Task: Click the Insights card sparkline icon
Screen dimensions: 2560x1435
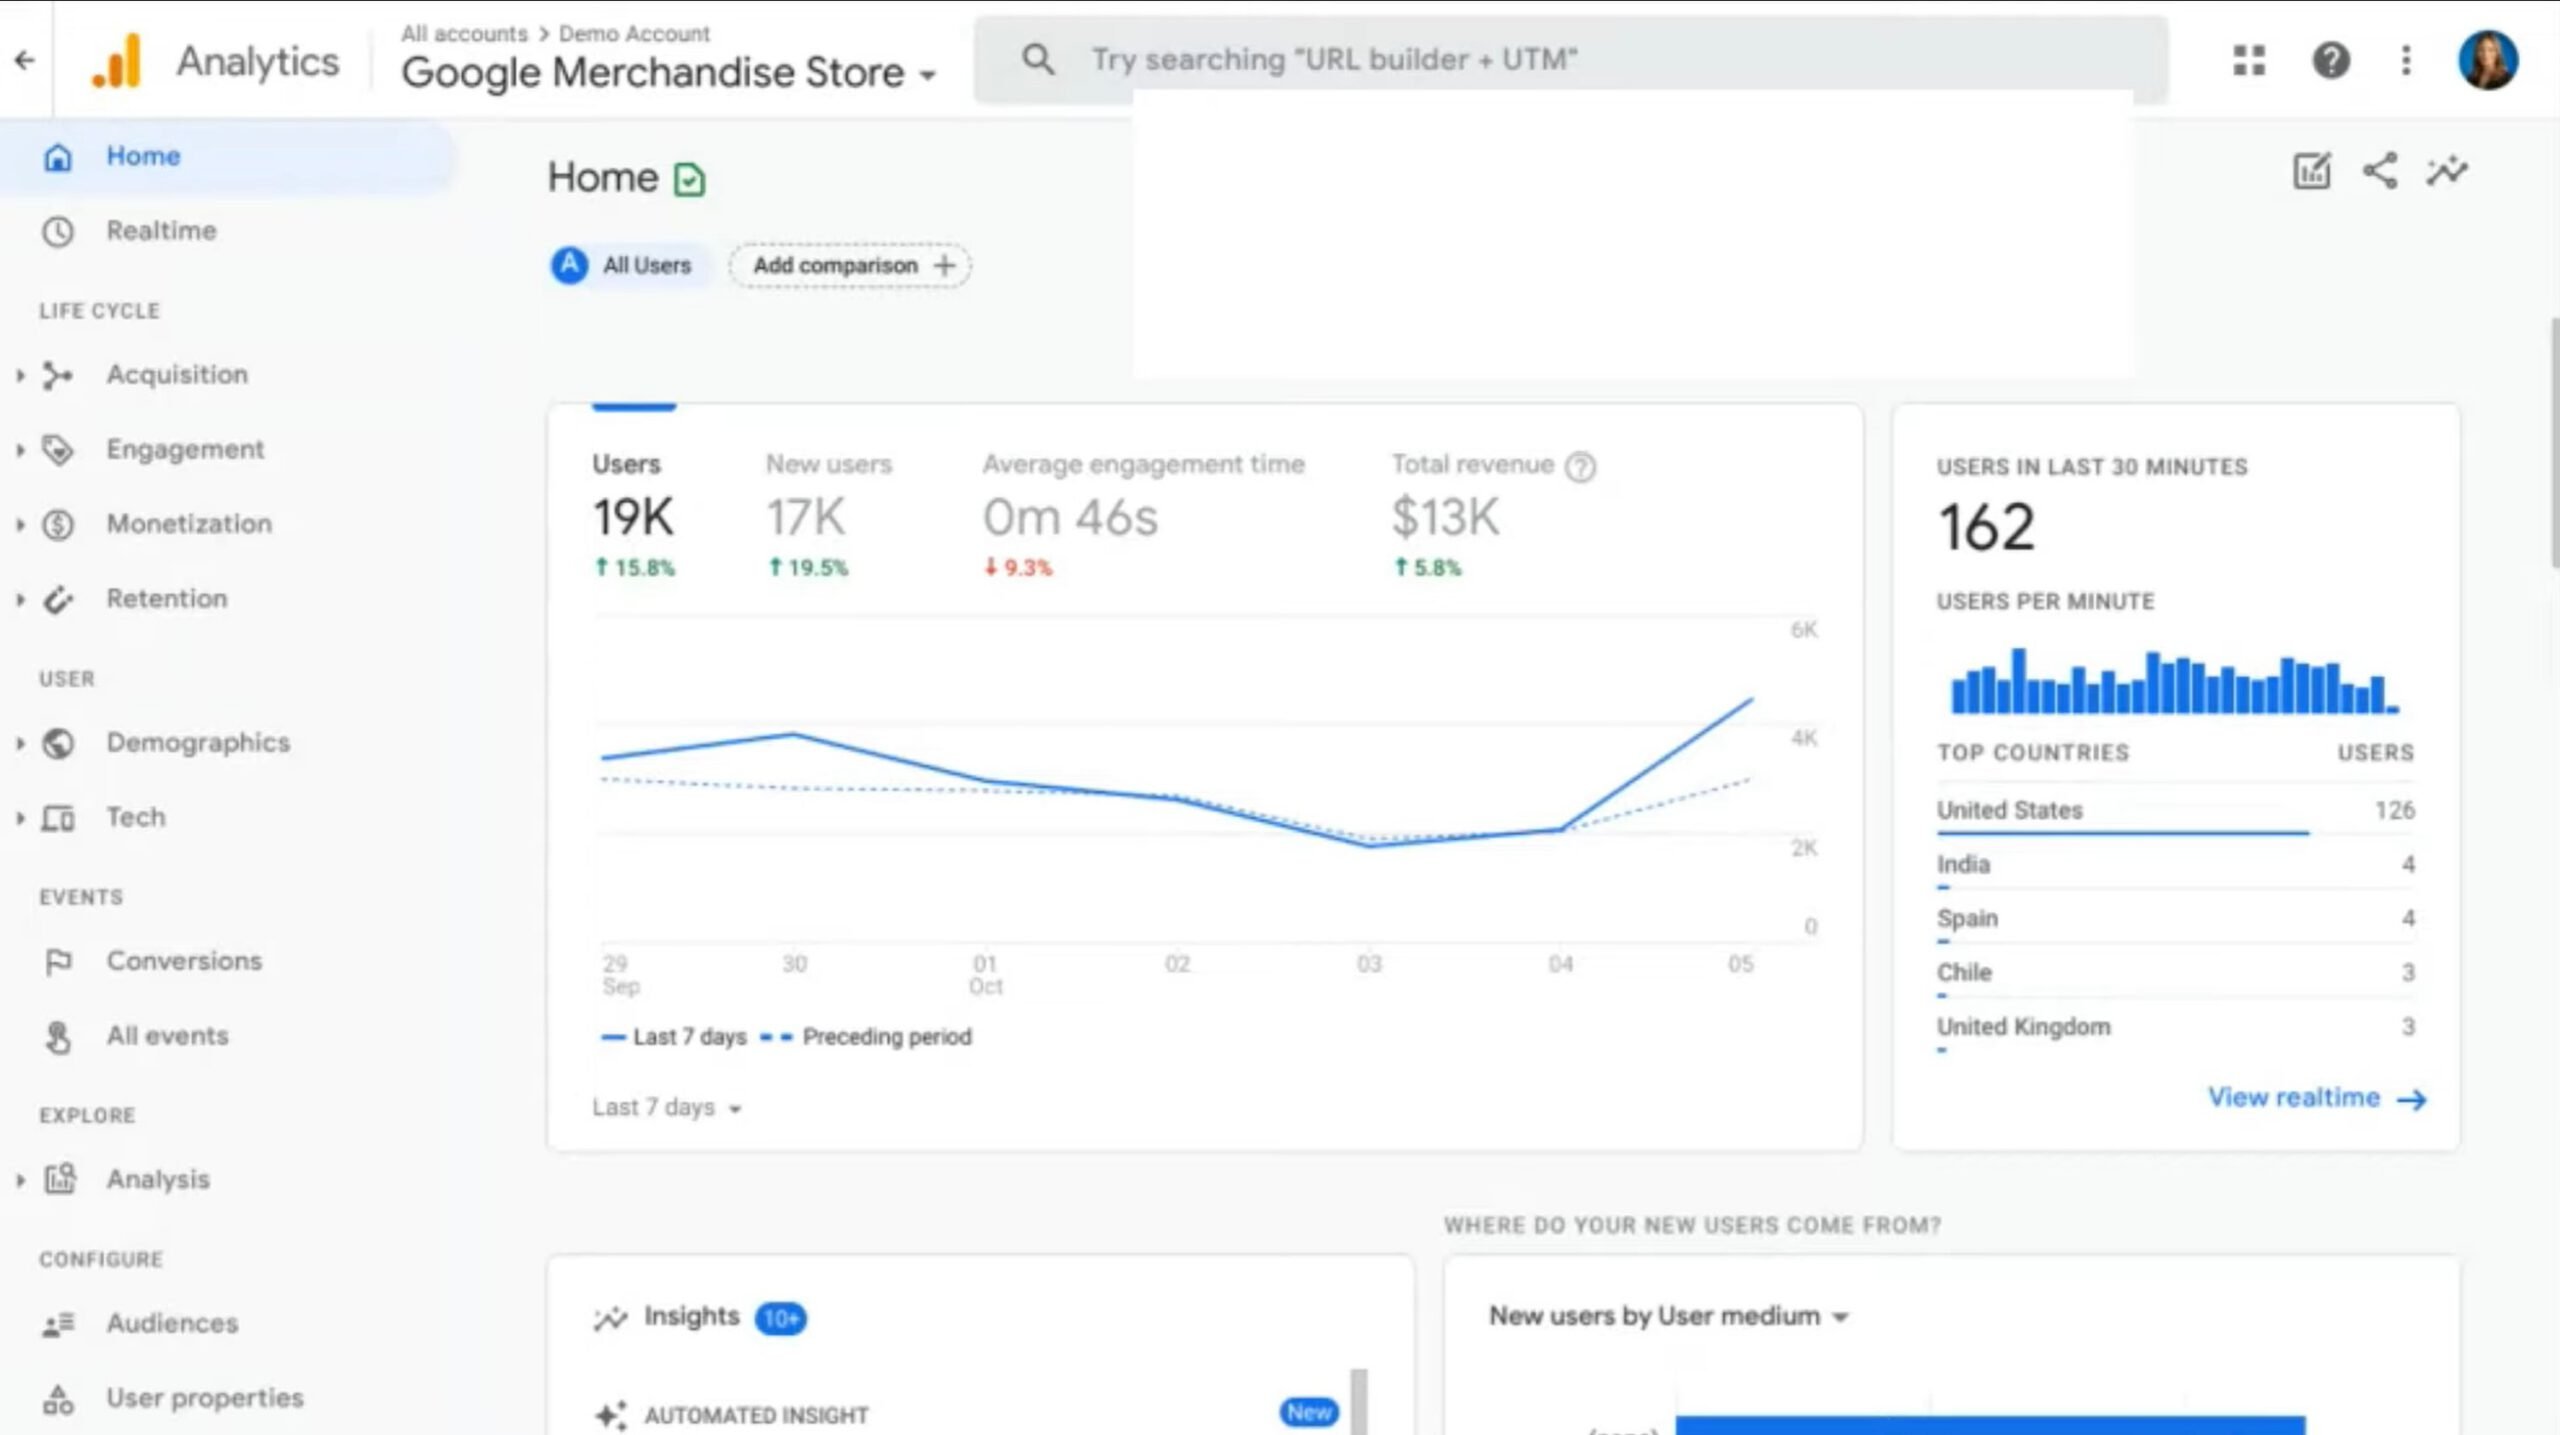Action: coord(610,1318)
